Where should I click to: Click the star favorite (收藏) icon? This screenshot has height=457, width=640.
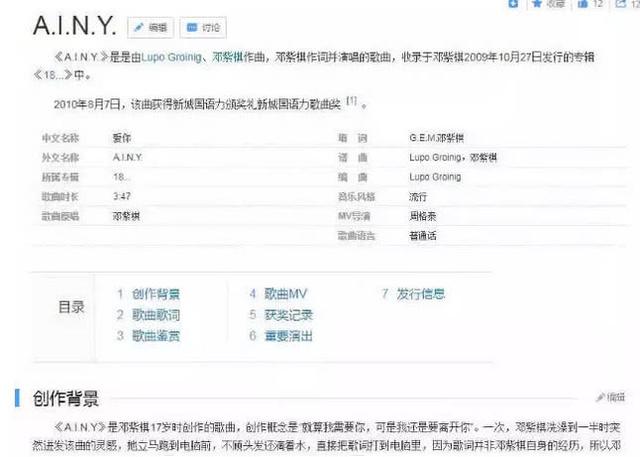click(537, 3)
